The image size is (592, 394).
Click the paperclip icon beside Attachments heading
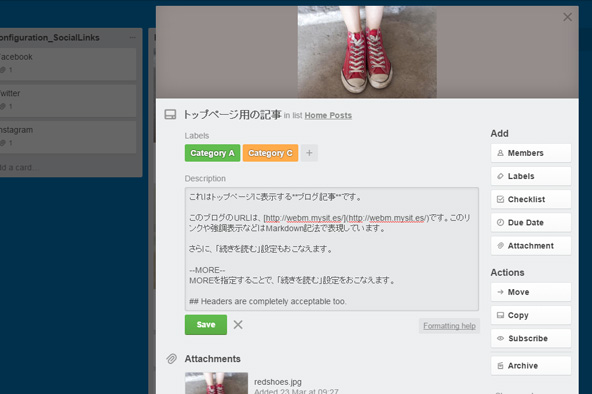pos(171,359)
